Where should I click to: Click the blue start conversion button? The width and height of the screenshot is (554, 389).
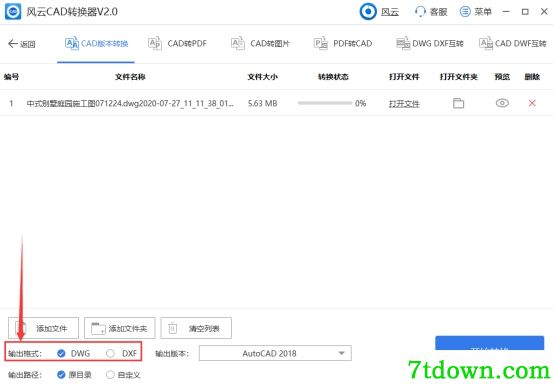pyautogui.click(x=489, y=343)
